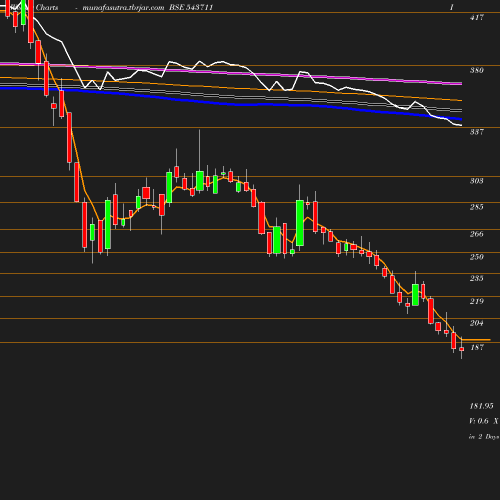Select the 235 price axis label
The image size is (500, 500).
click(x=477, y=278)
